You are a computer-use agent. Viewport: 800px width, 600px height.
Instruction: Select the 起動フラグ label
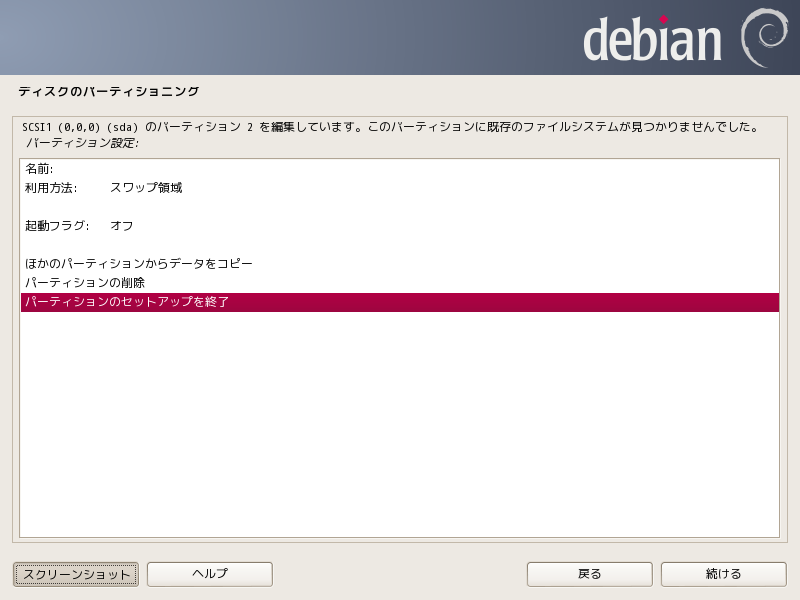pos(57,226)
